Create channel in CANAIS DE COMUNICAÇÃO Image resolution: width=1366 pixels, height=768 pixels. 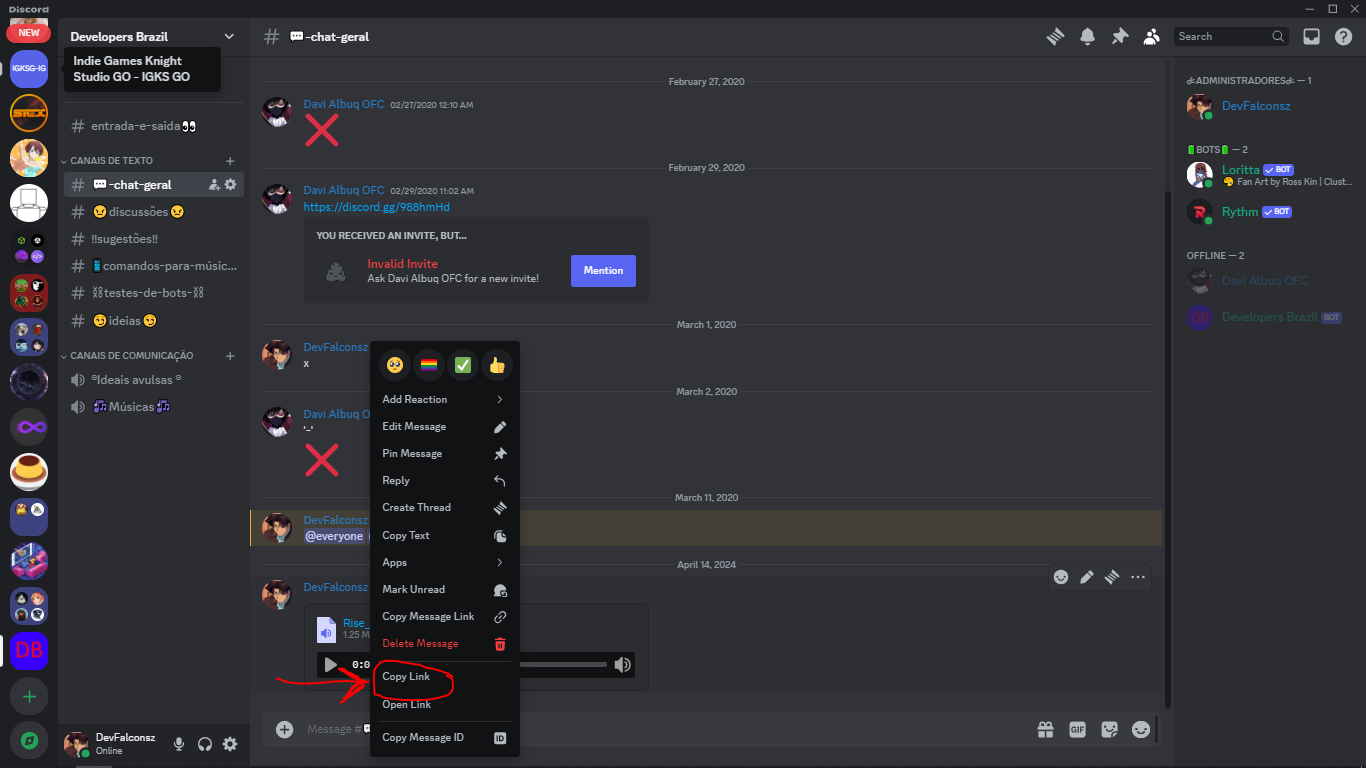point(230,356)
